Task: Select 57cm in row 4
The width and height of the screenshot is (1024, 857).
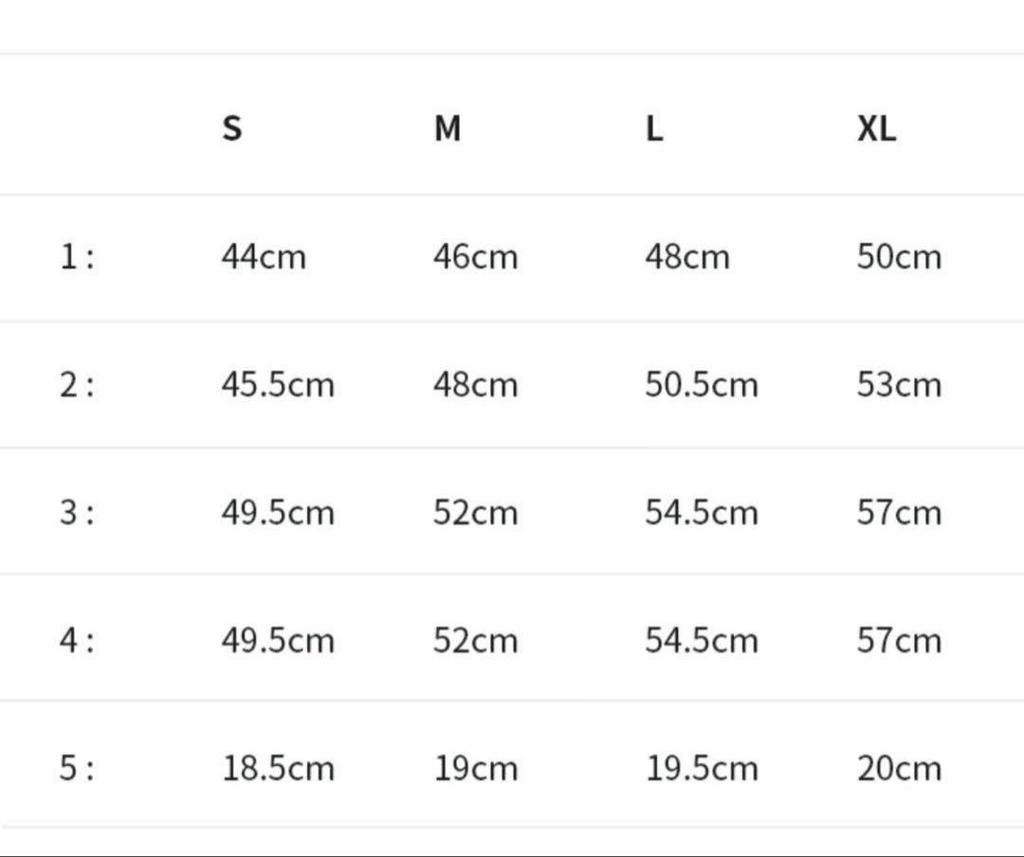Action: [899, 640]
